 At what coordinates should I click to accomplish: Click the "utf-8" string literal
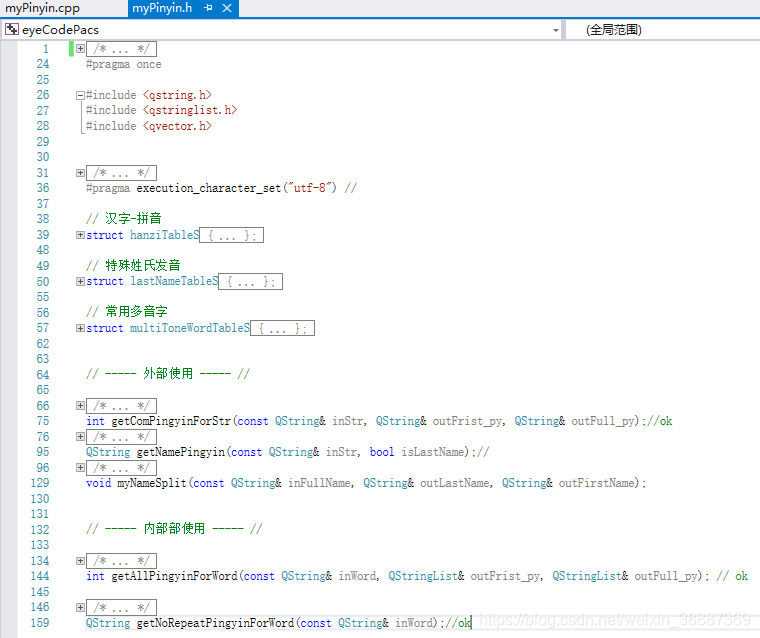click(x=312, y=188)
